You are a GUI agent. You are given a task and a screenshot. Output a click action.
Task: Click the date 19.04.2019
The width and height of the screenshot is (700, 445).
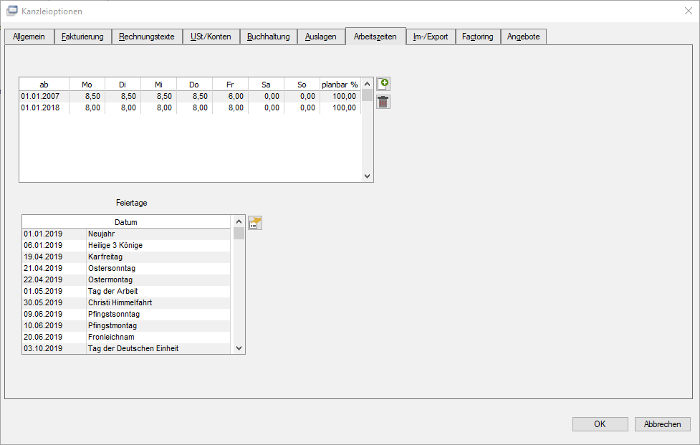(x=43, y=257)
